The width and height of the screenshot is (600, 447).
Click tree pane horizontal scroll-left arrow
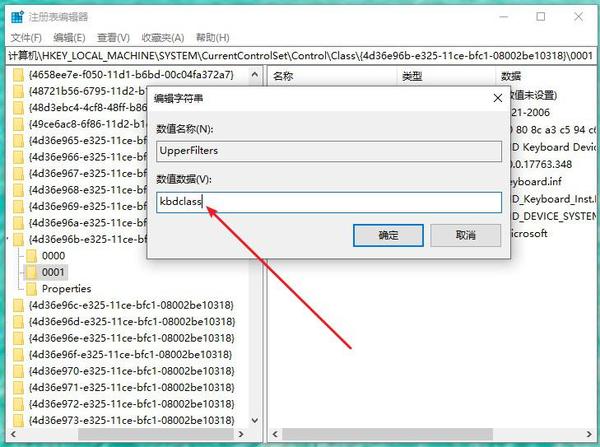pos(13,434)
